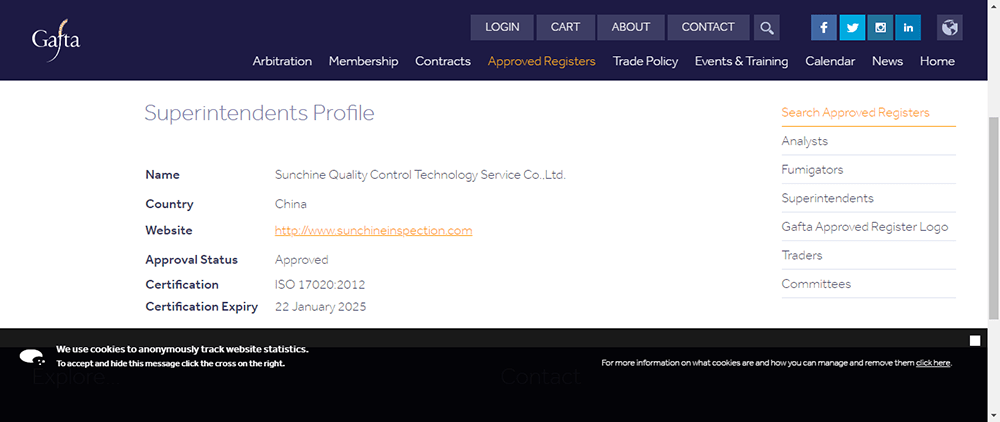This screenshot has height=422, width=1000.
Task: Click the cookie info 'click here' link
Action: click(x=933, y=363)
